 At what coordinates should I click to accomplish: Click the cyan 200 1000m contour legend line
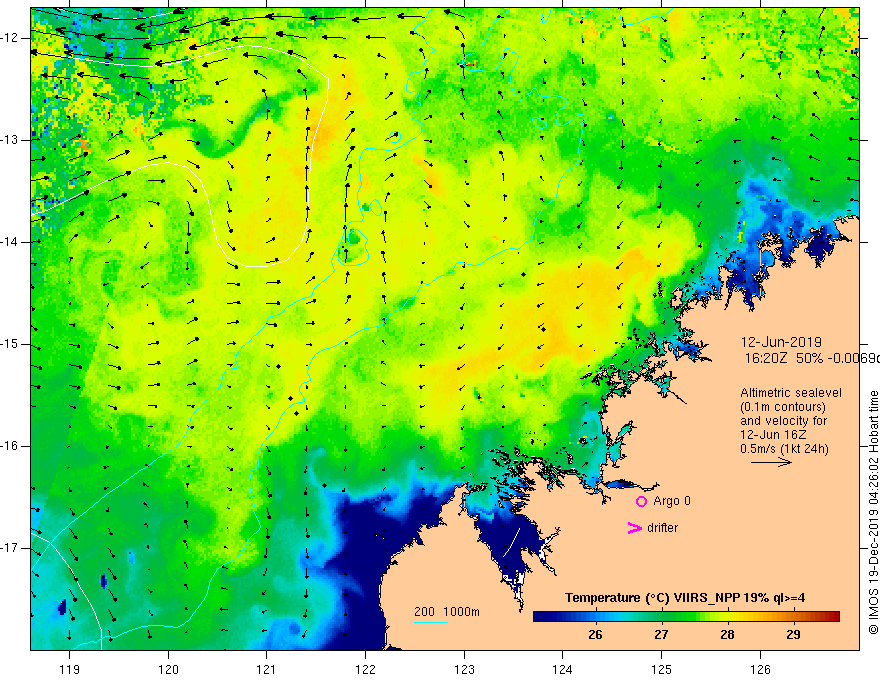tap(430, 622)
